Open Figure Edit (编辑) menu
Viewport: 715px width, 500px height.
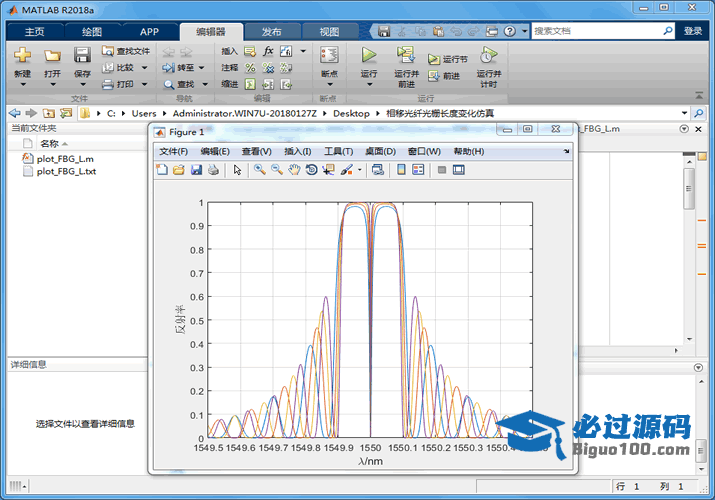pyautogui.click(x=215, y=151)
